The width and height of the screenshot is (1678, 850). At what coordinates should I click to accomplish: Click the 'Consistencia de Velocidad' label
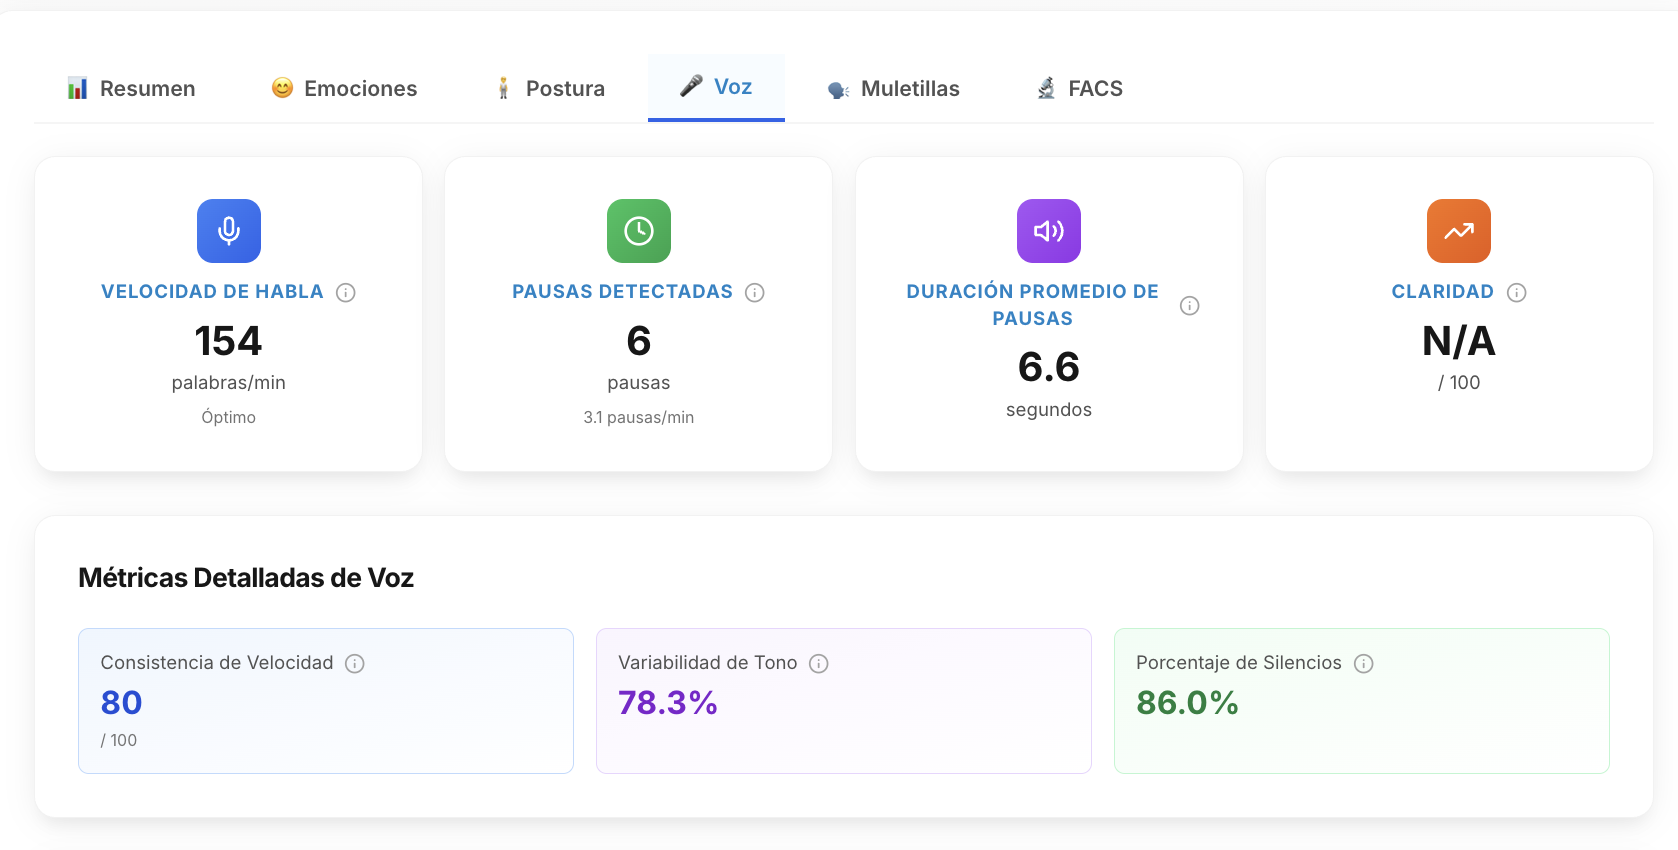coord(217,663)
